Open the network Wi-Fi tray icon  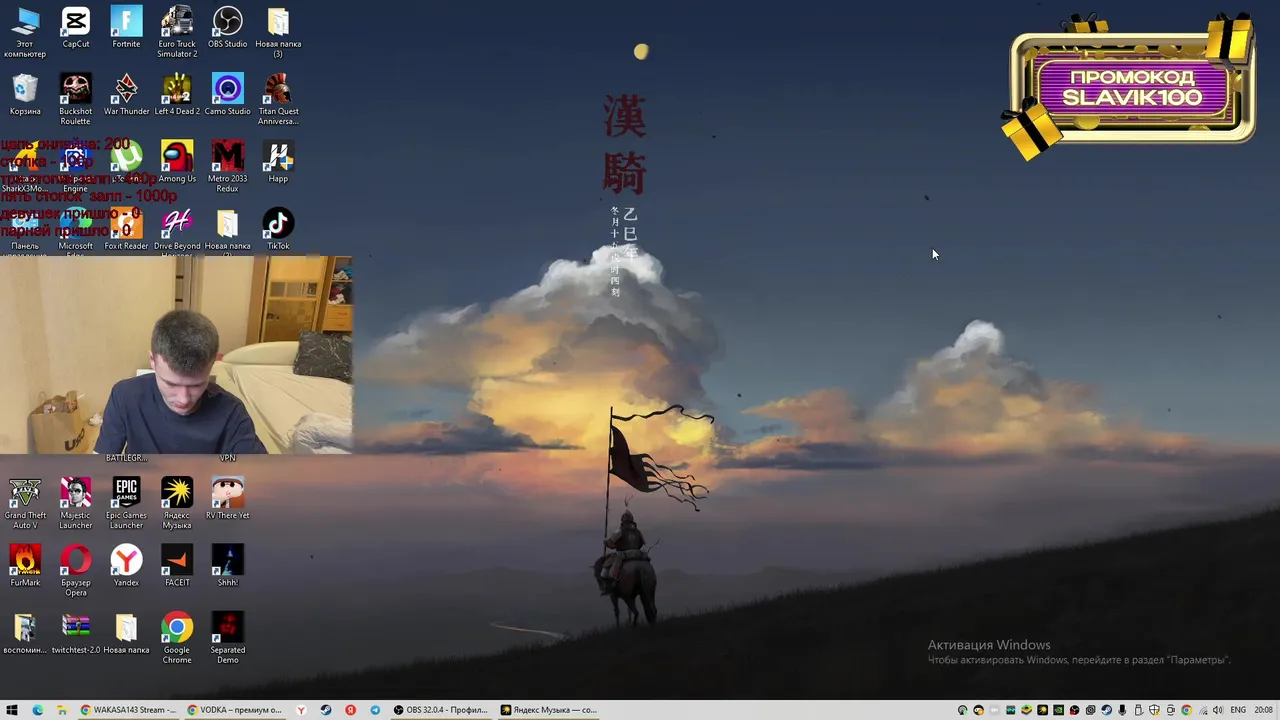coord(1203,710)
